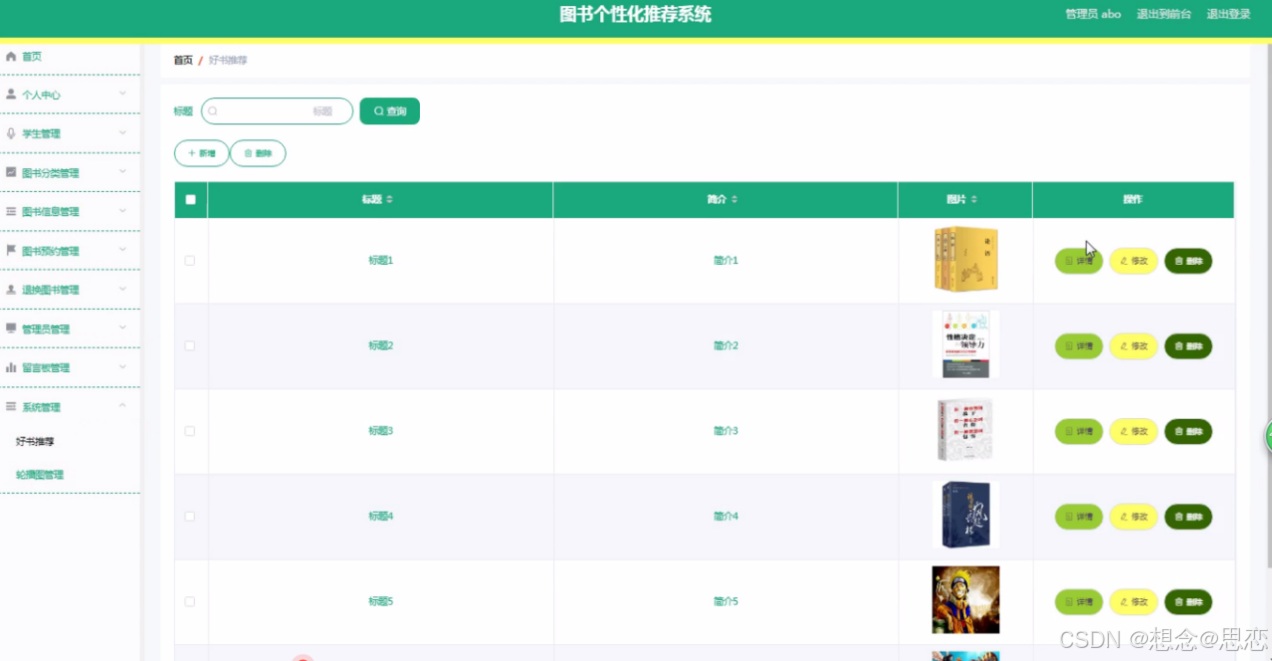Tick the checkbox for row 标题2
The image size is (1272, 661).
click(x=190, y=346)
